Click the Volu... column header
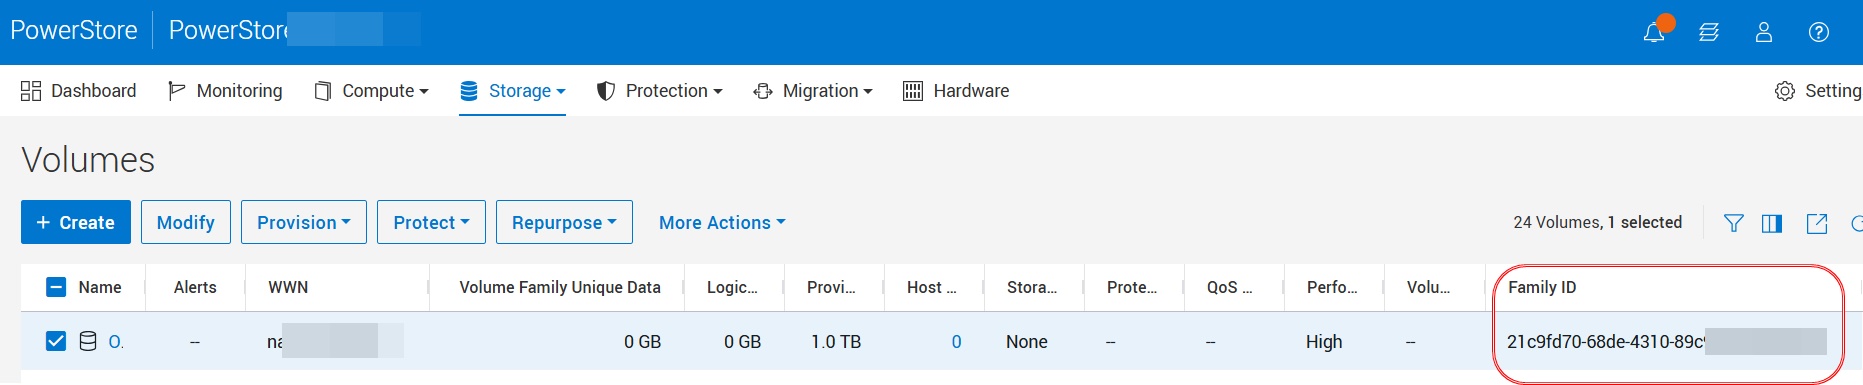 click(1428, 287)
